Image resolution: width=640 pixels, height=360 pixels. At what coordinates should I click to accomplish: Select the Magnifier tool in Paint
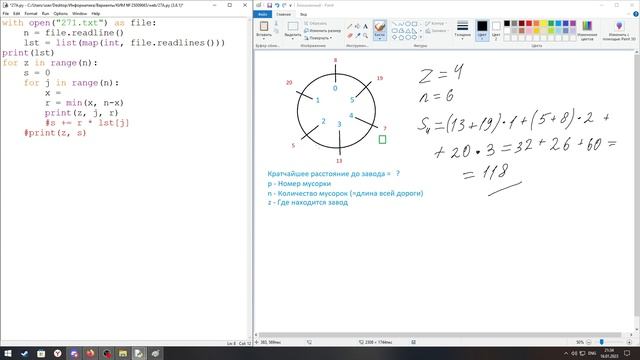tap(365, 36)
